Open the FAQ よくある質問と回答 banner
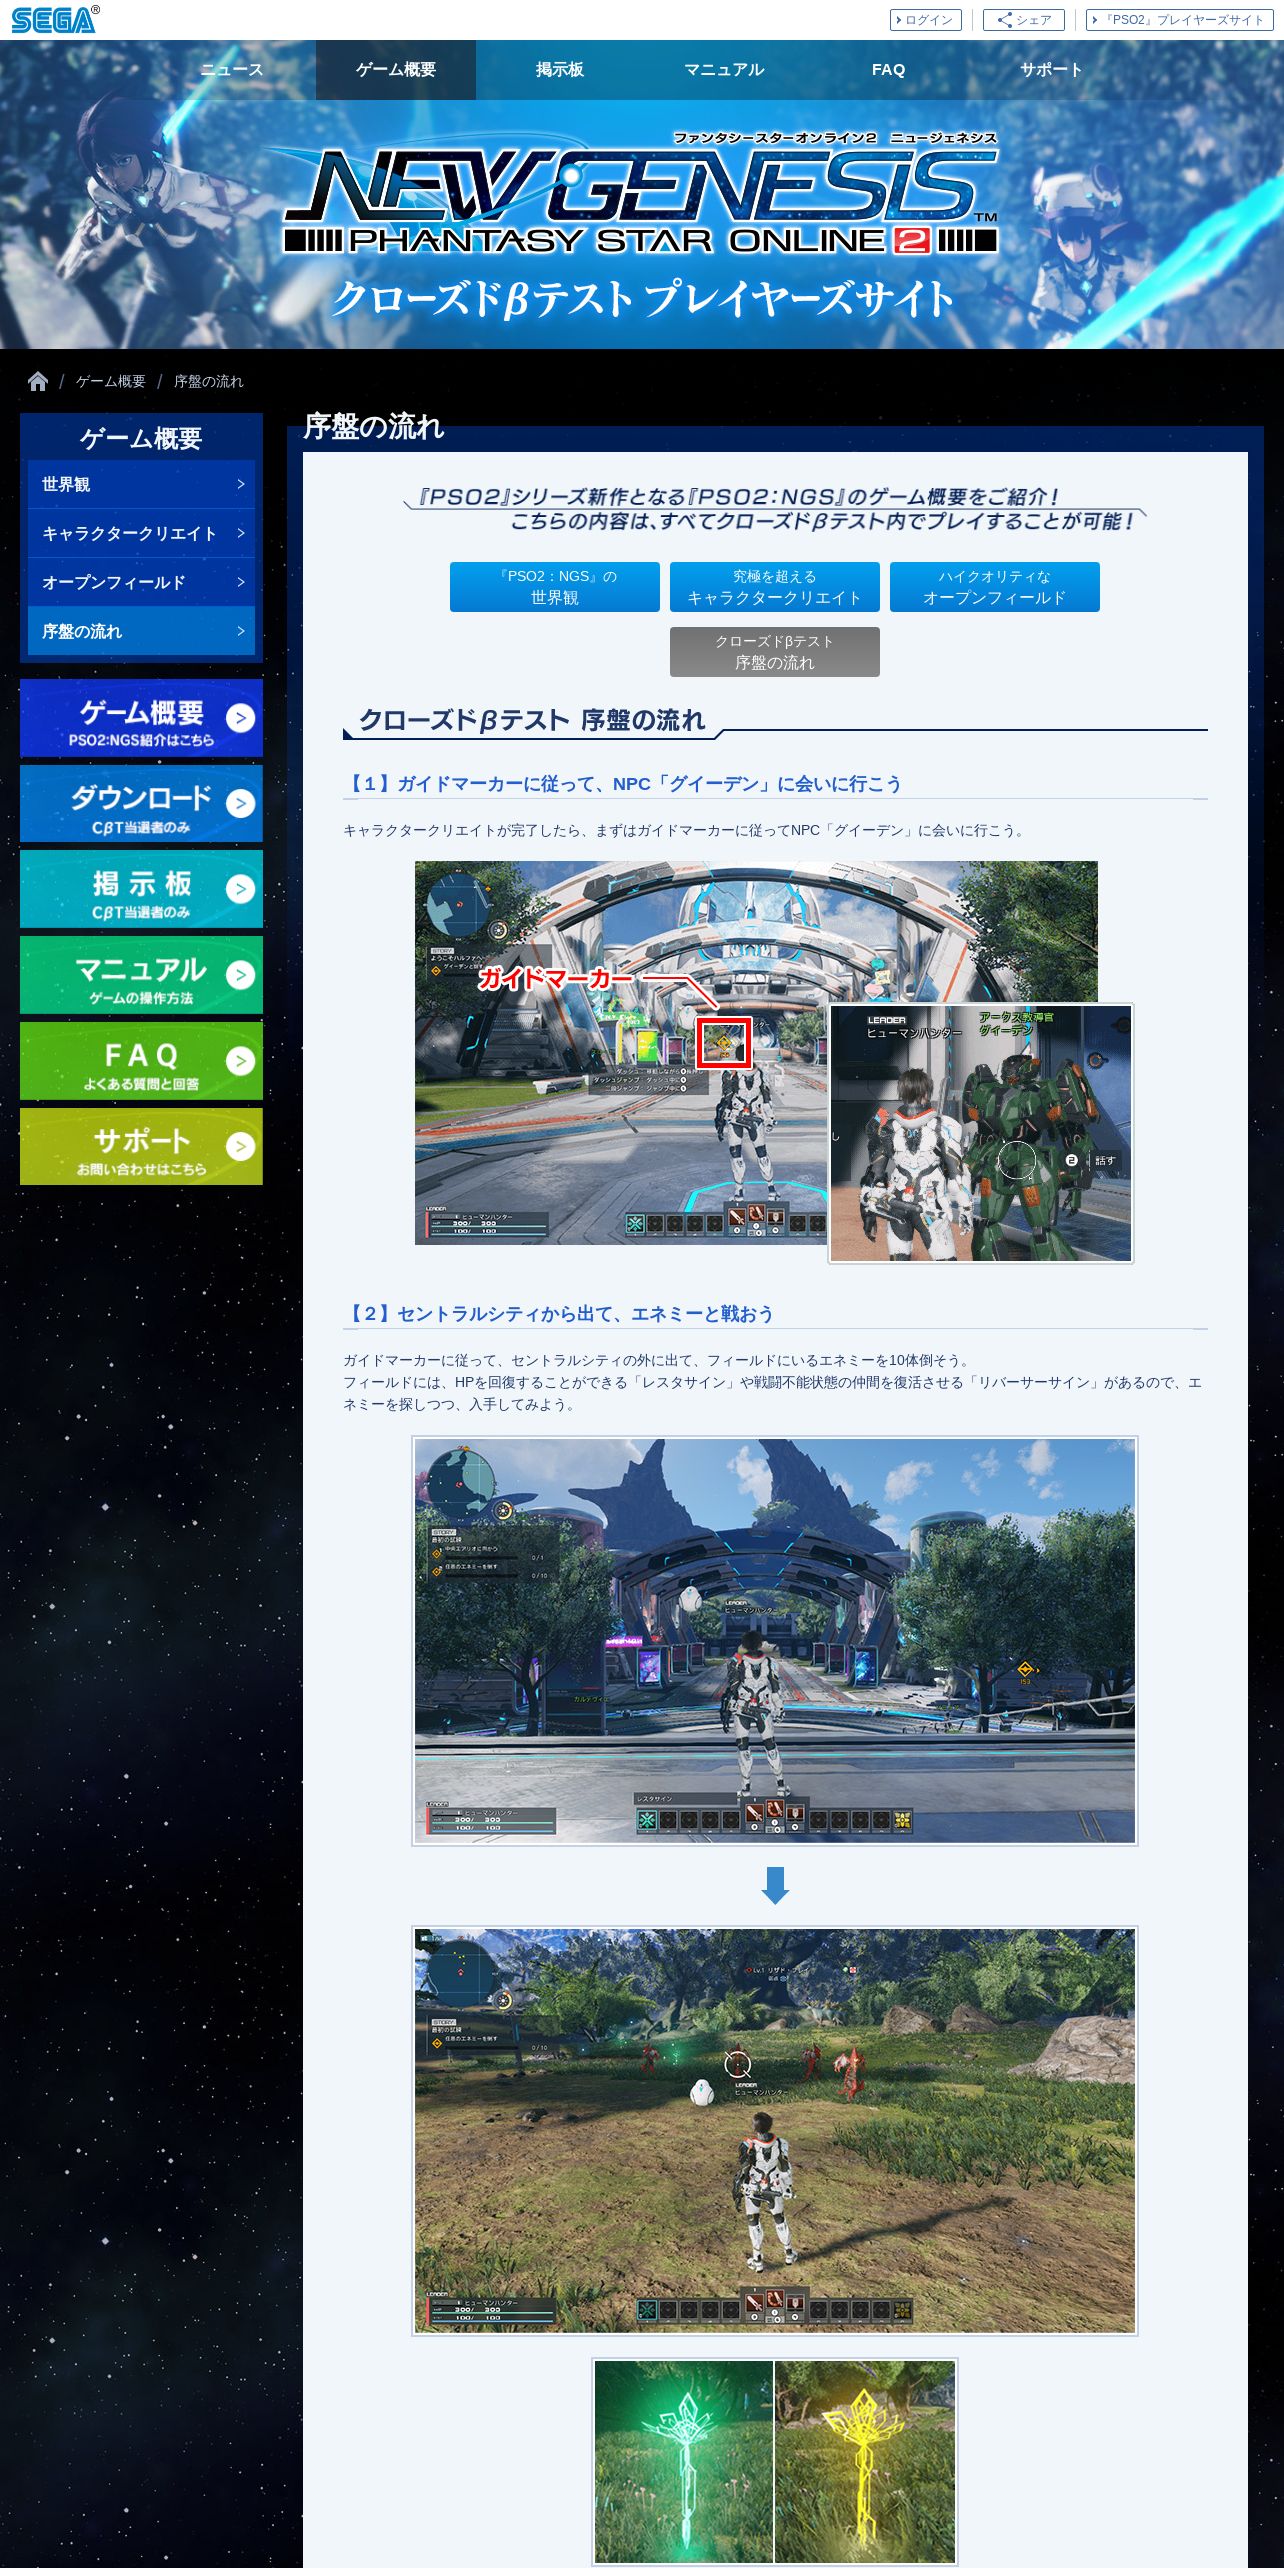 click(141, 1061)
